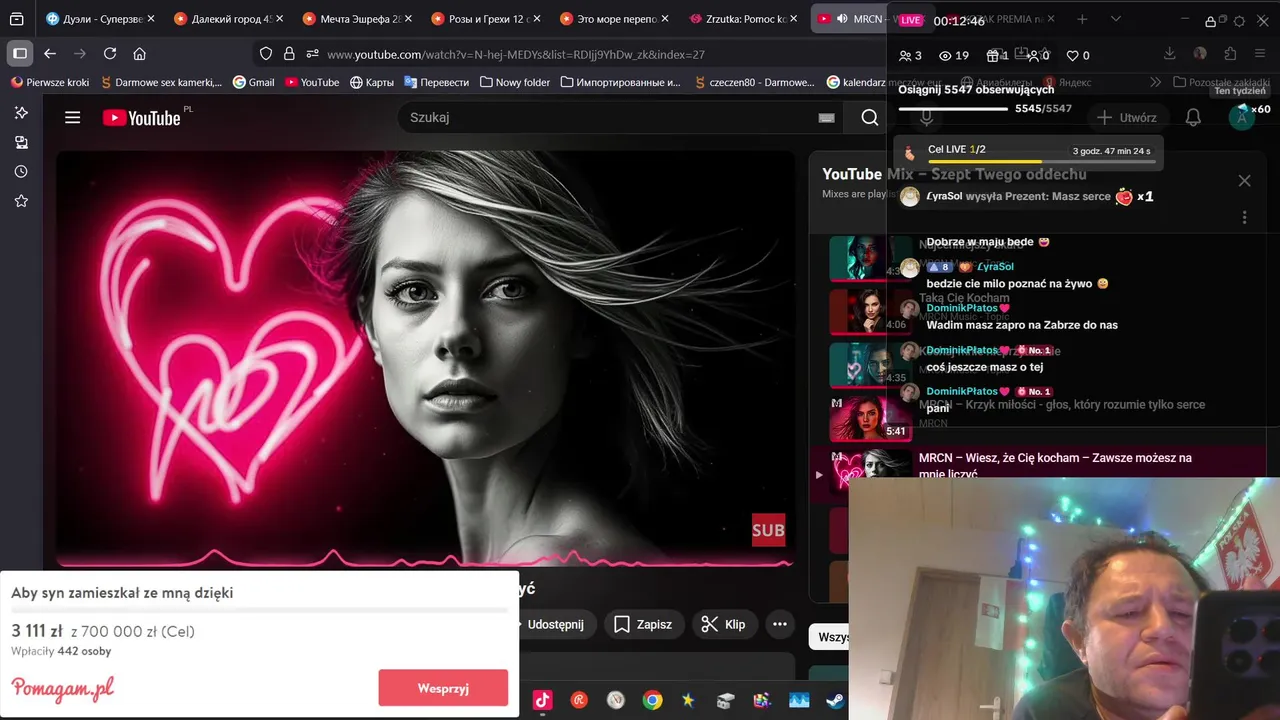Click the Wszystkie filter chip
Image resolution: width=1280 pixels, height=720 pixels.
pos(829,637)
